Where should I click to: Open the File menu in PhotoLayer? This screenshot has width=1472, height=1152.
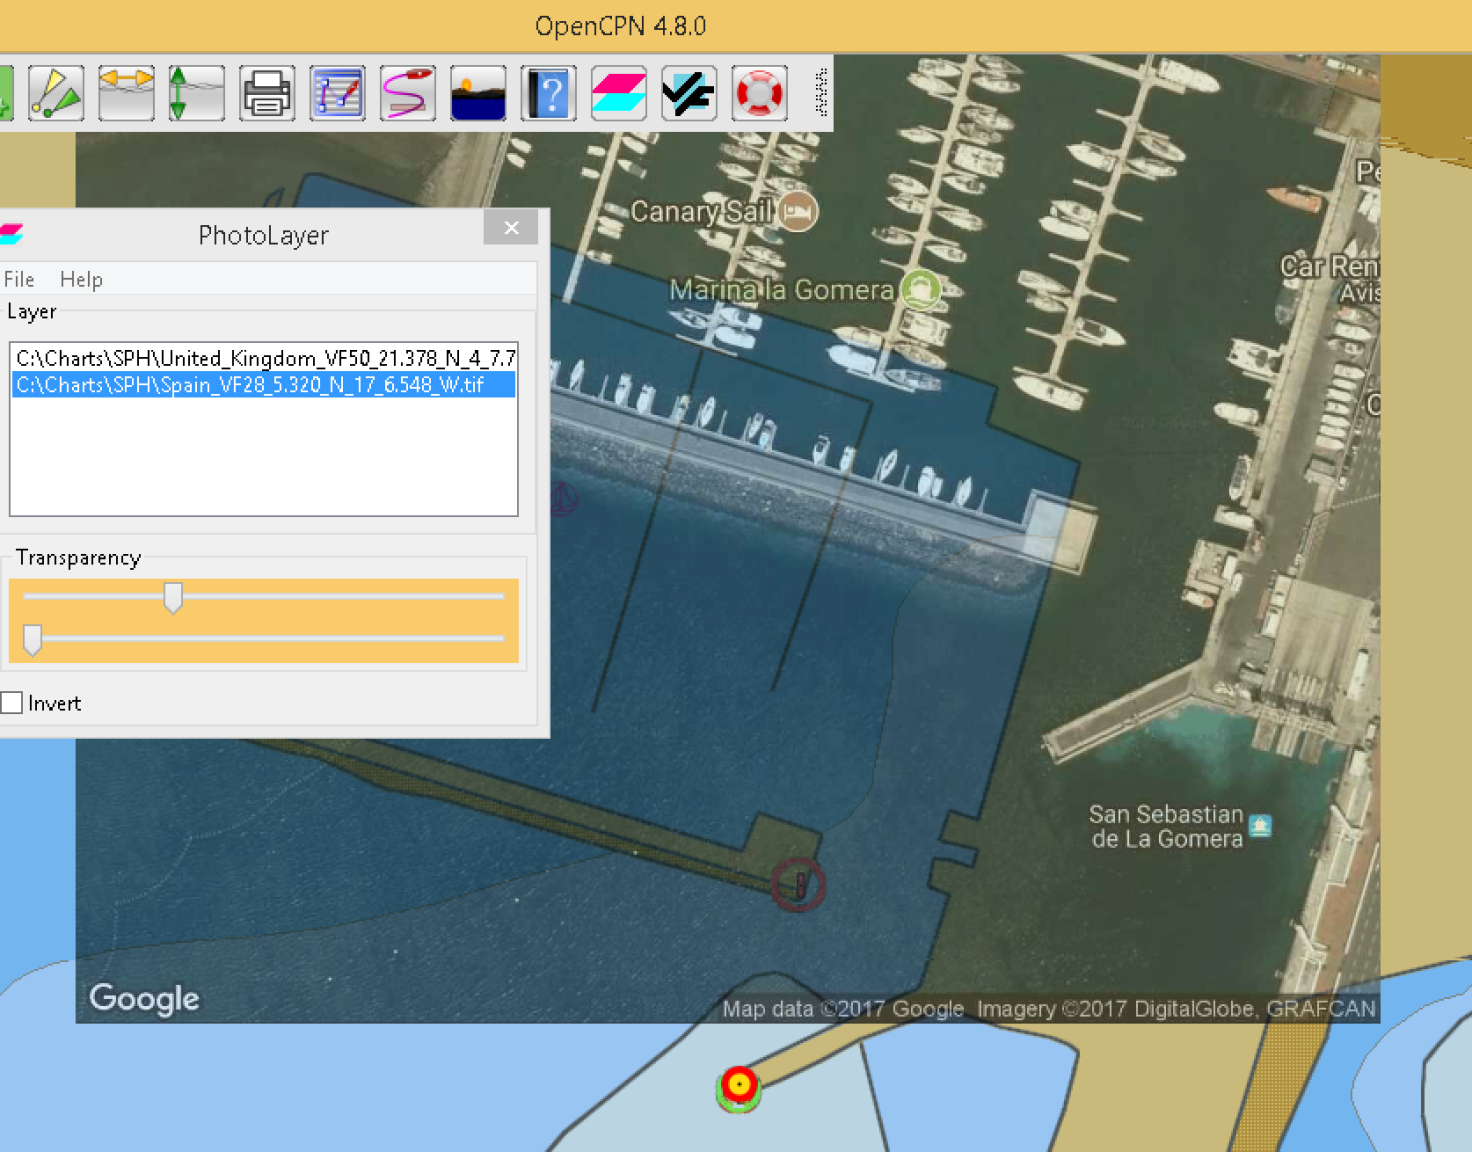tap(19, 280)
